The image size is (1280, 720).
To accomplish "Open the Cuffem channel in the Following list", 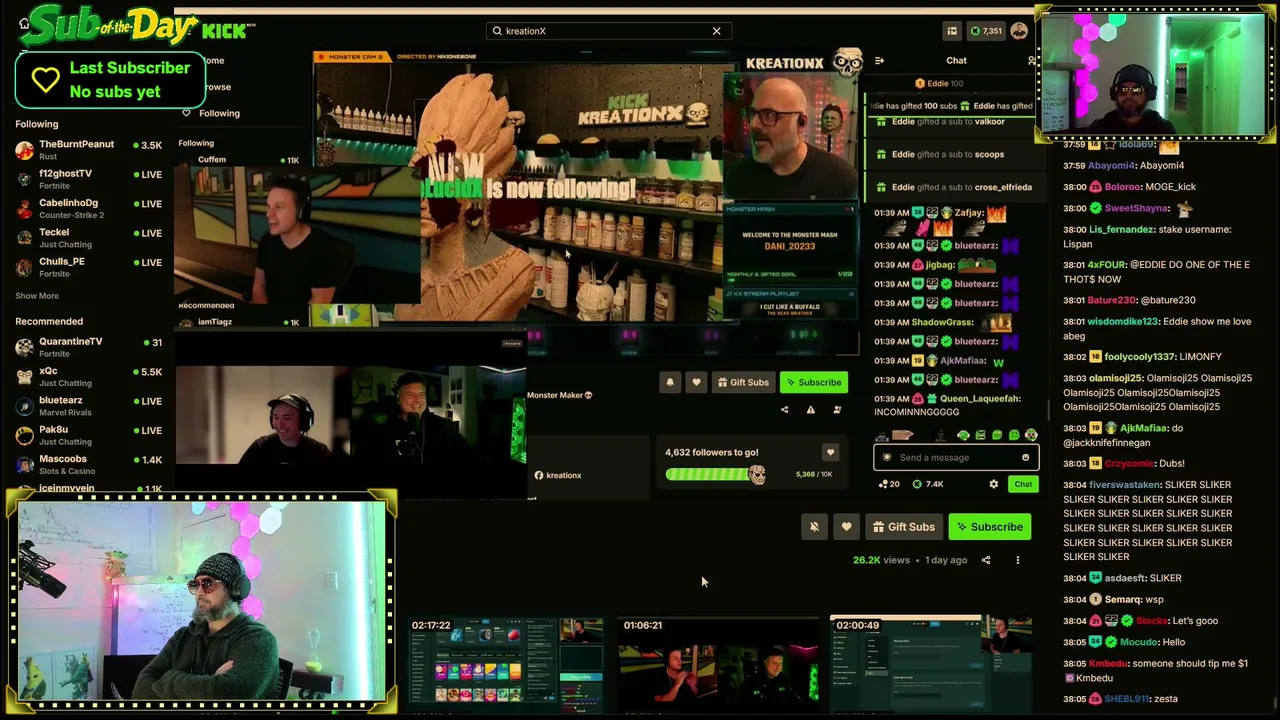I will coord(239,160).
